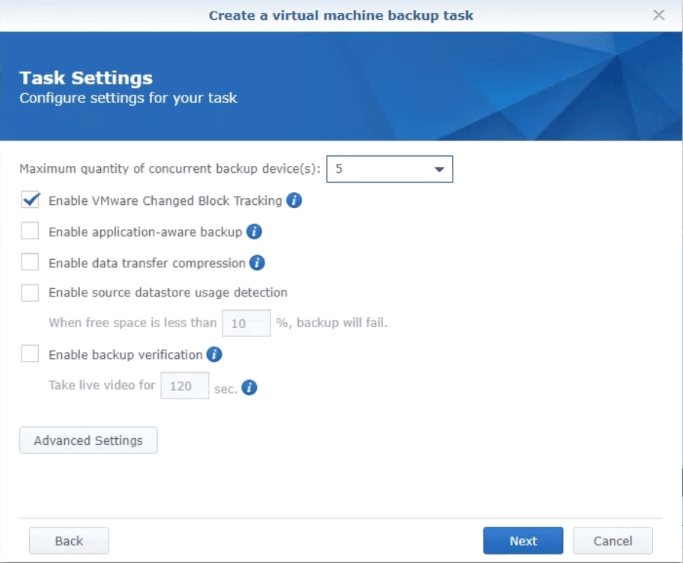Cancel the backup task wizard
Screen dimensions: 683x563
[612, 541]
